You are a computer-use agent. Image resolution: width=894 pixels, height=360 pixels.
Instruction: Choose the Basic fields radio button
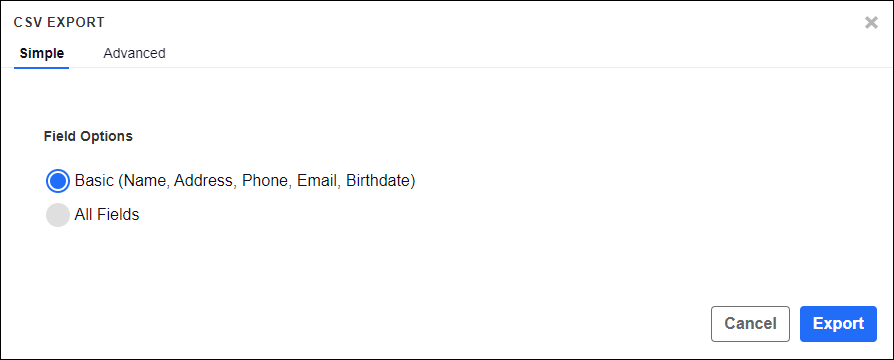58,181
